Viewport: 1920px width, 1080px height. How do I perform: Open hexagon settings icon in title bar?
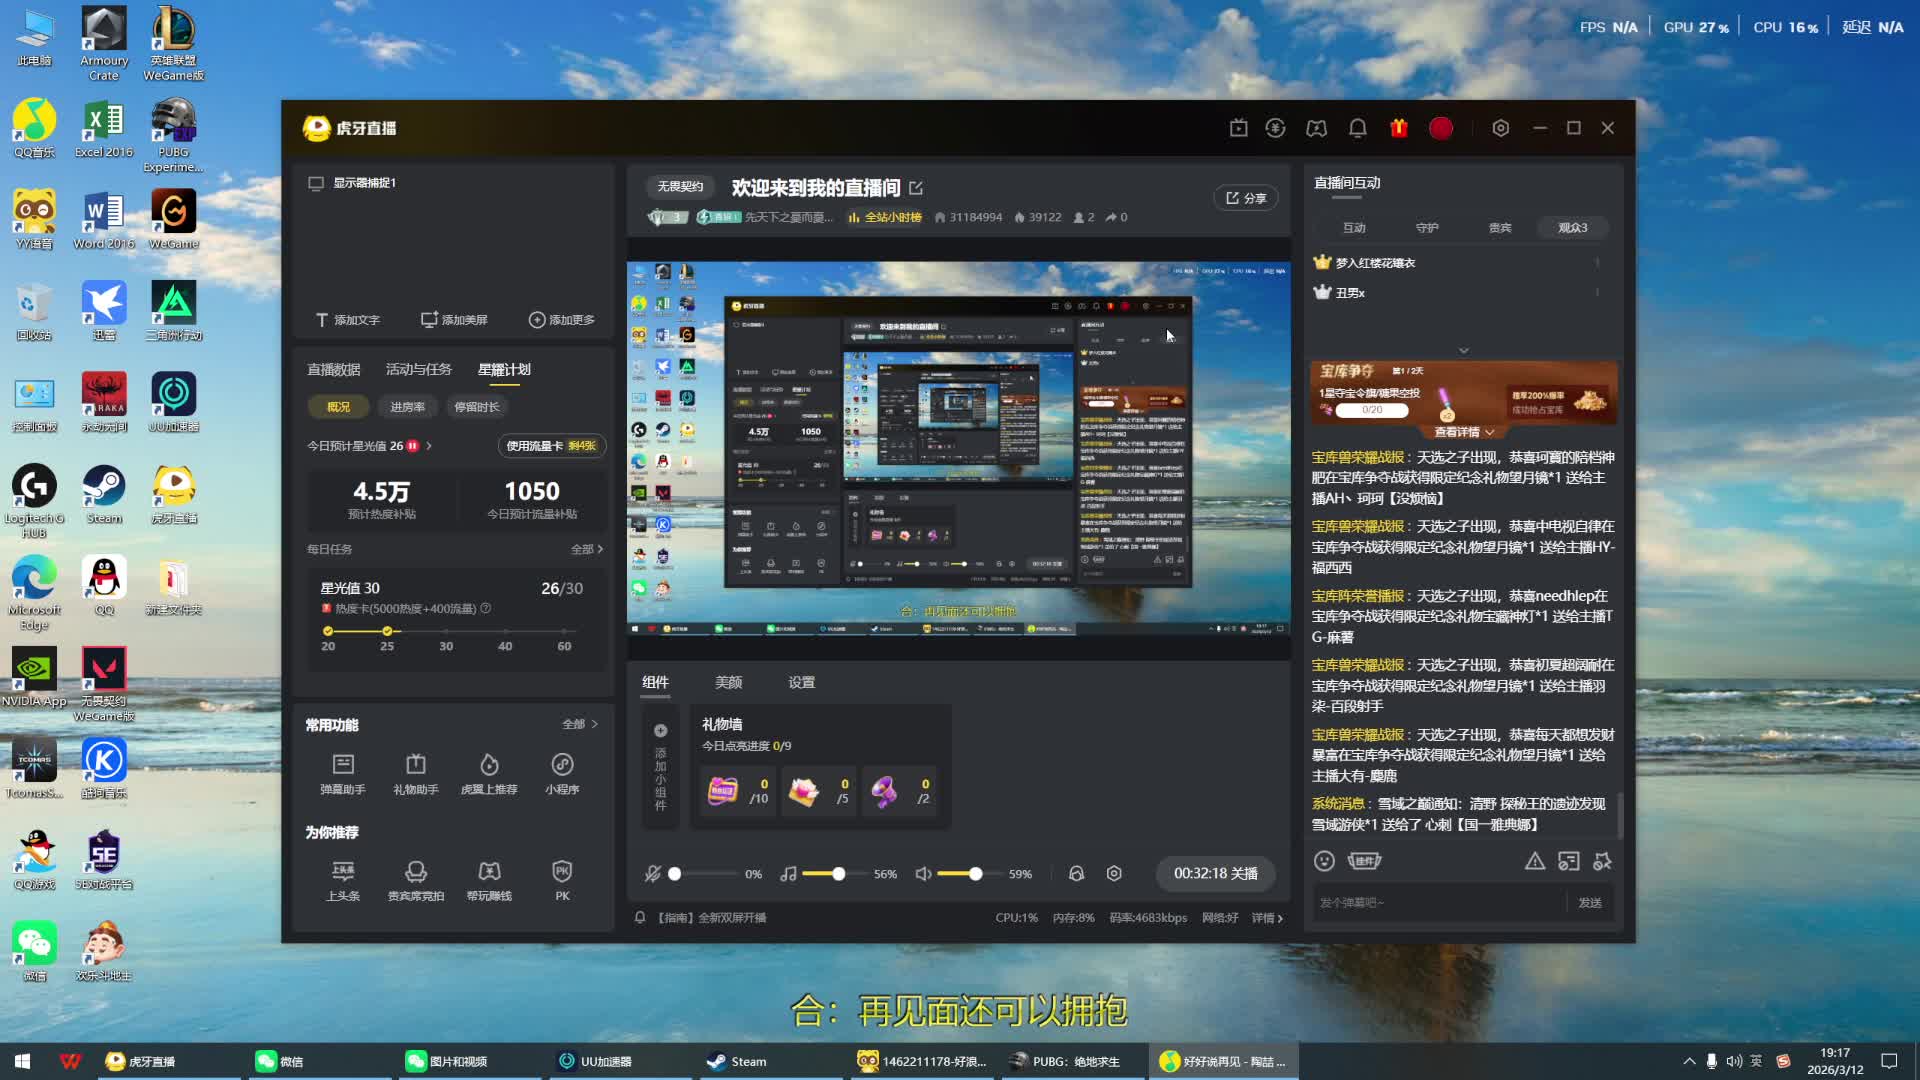(1500, 128)
